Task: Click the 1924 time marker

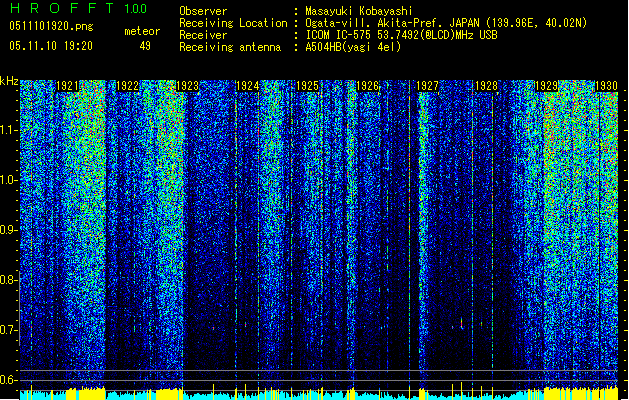Action: coord(248,86)
